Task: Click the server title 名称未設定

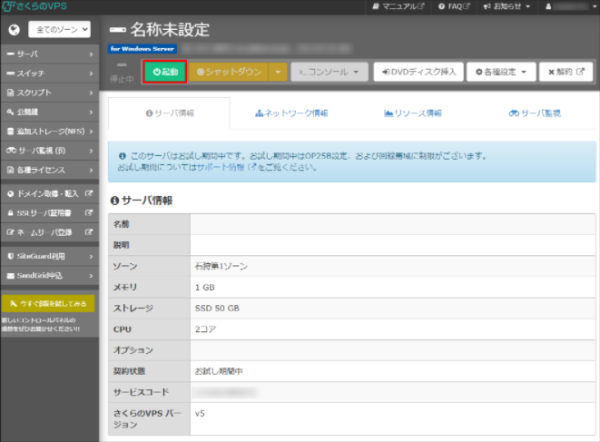Action: (170, 29)
